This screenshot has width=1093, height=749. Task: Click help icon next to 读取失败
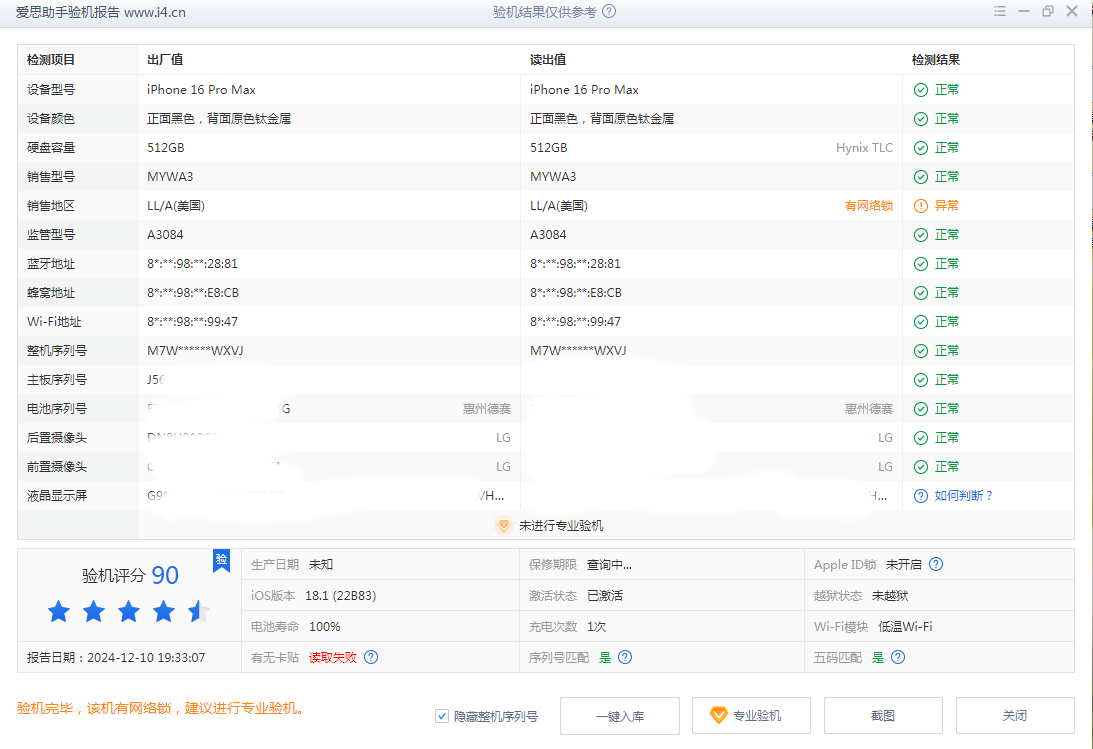coord(371,657)
